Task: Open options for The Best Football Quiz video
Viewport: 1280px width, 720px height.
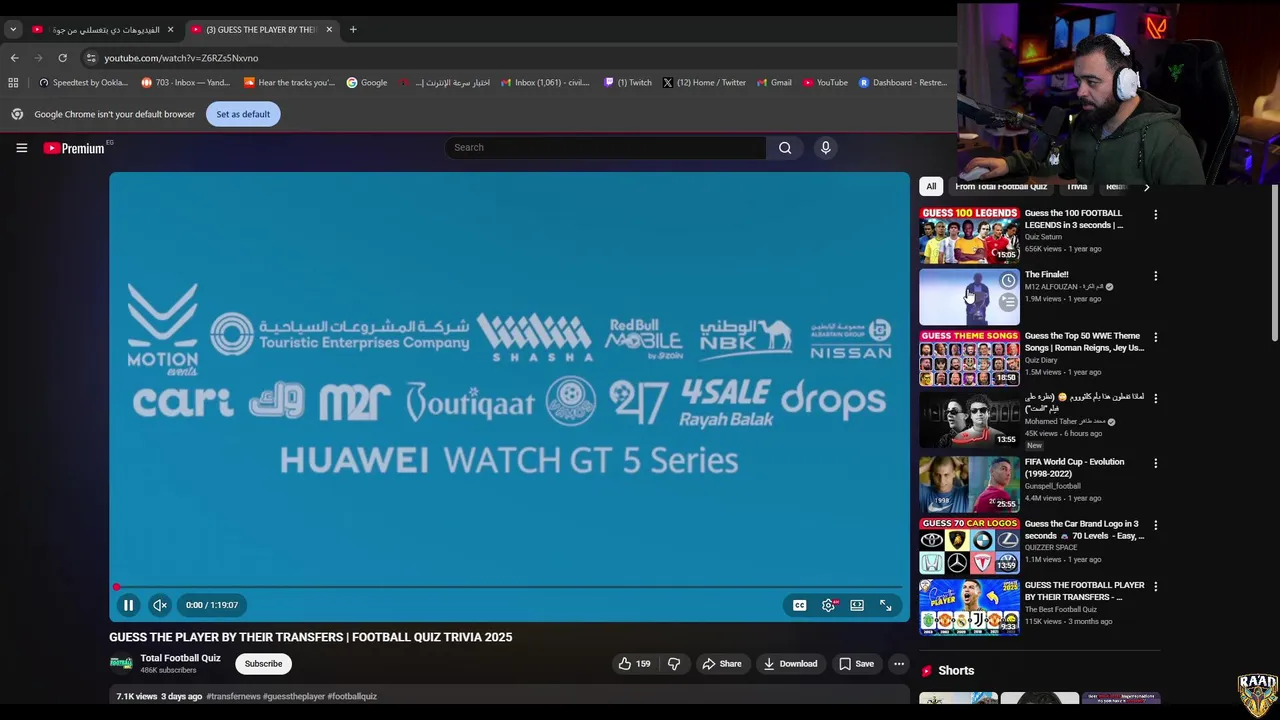Action: coord(1155,587)
